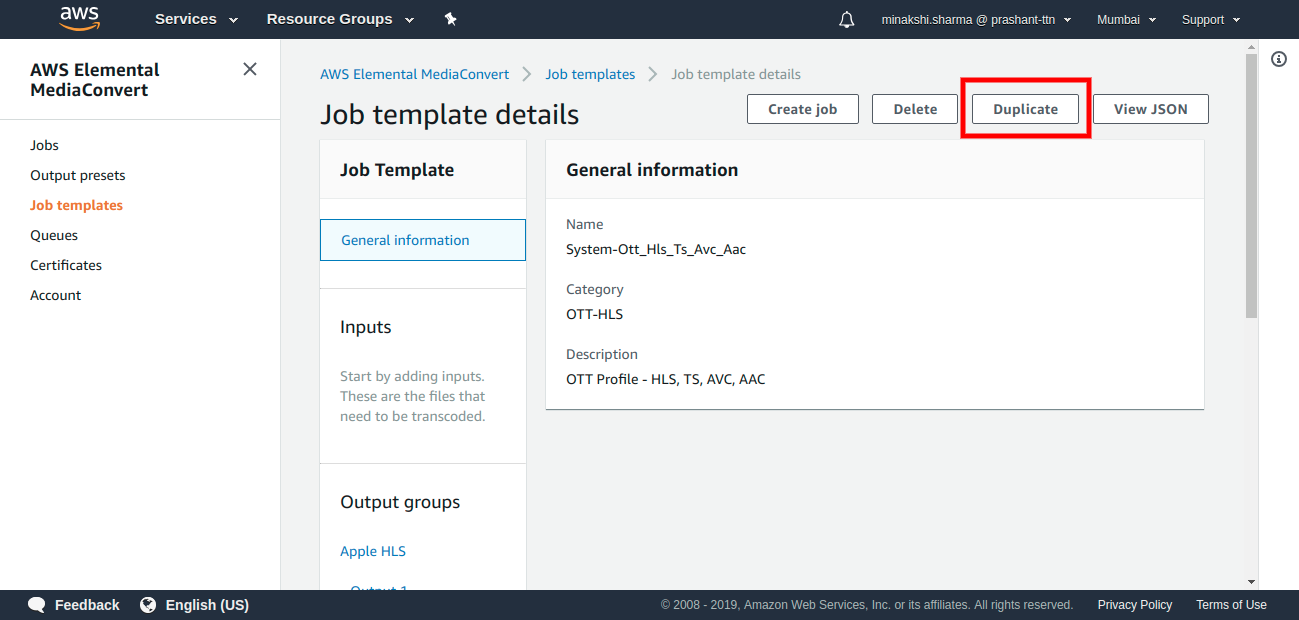Open the minakshi.sharma account dropdown
Viewport: 1299px width, 620px height.
(x=976, y=19)
